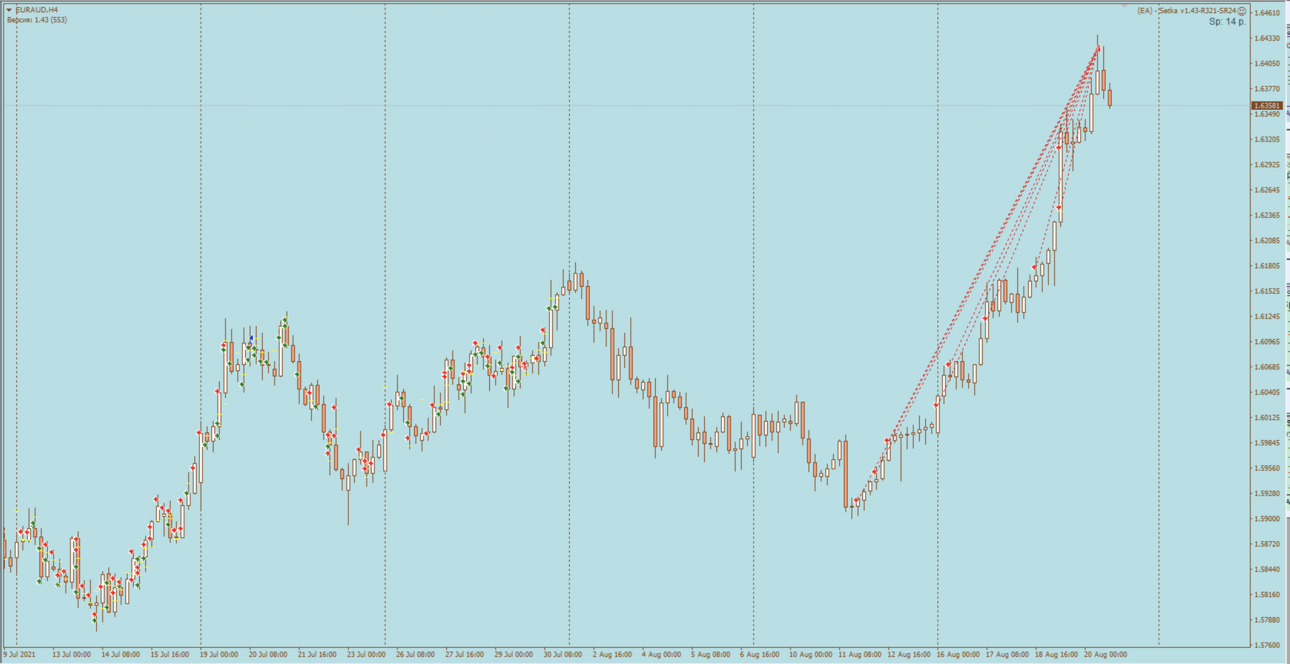Click the '19 Jul 00:00' time axis label

tap(218, 655)
